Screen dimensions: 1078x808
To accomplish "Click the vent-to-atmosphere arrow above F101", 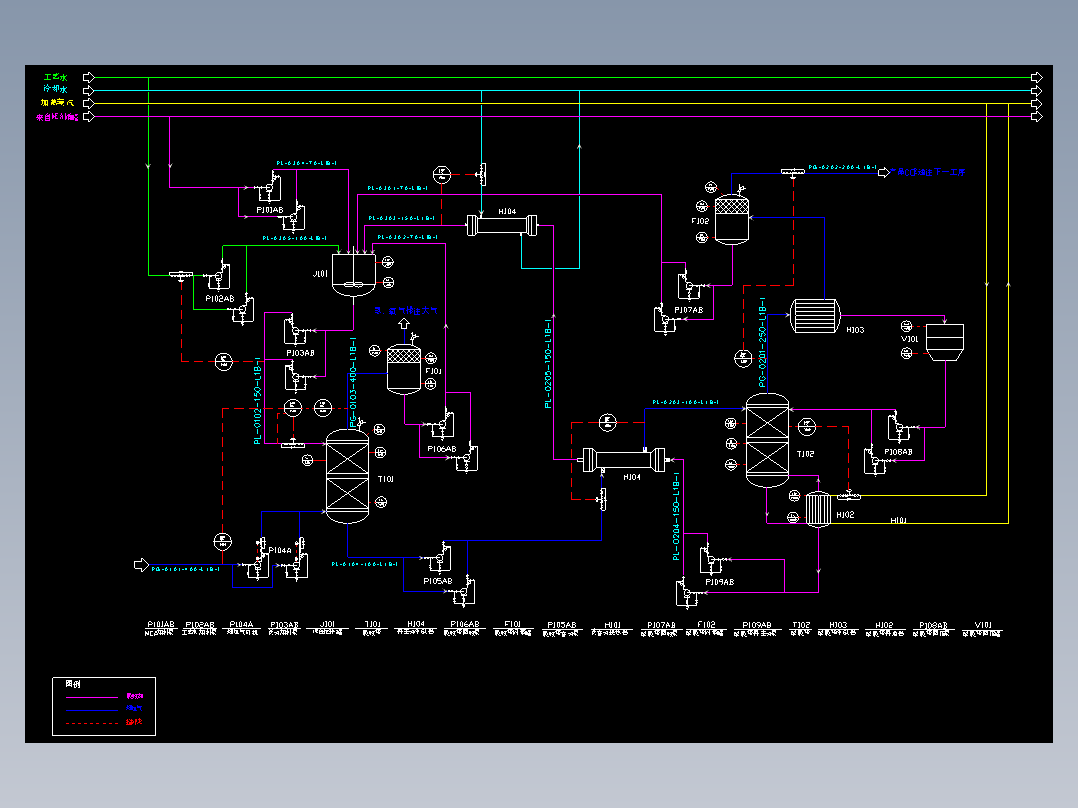I will 404,323.
